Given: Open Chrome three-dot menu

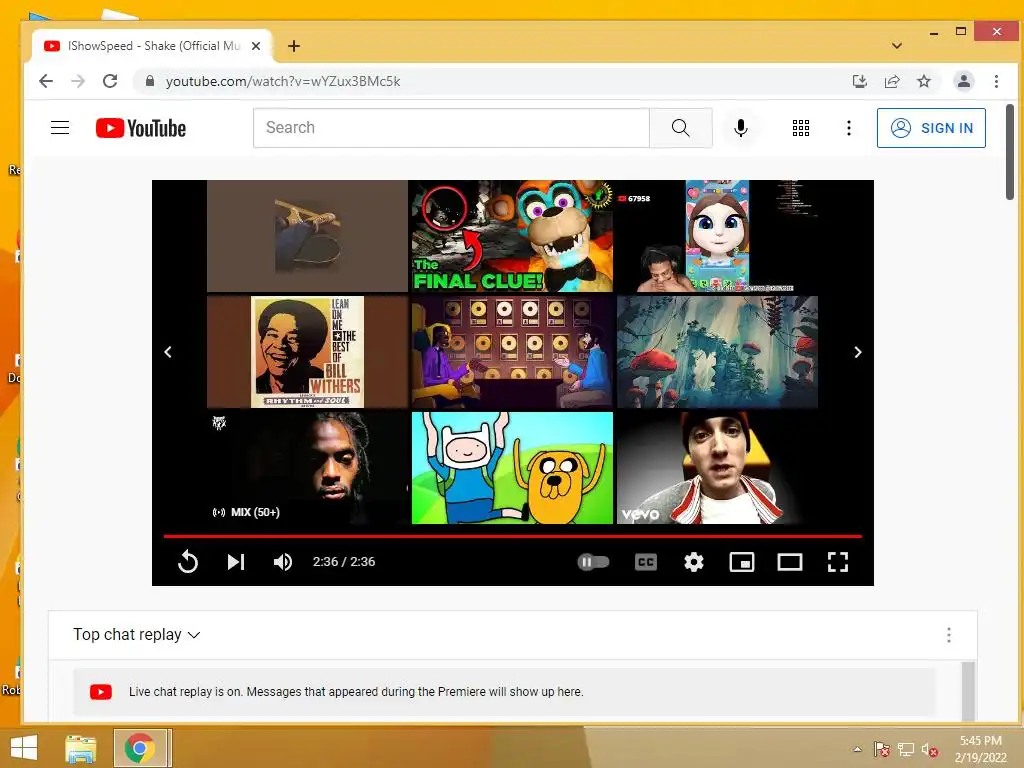Looking at the screenshot, I should click(996, 81).
